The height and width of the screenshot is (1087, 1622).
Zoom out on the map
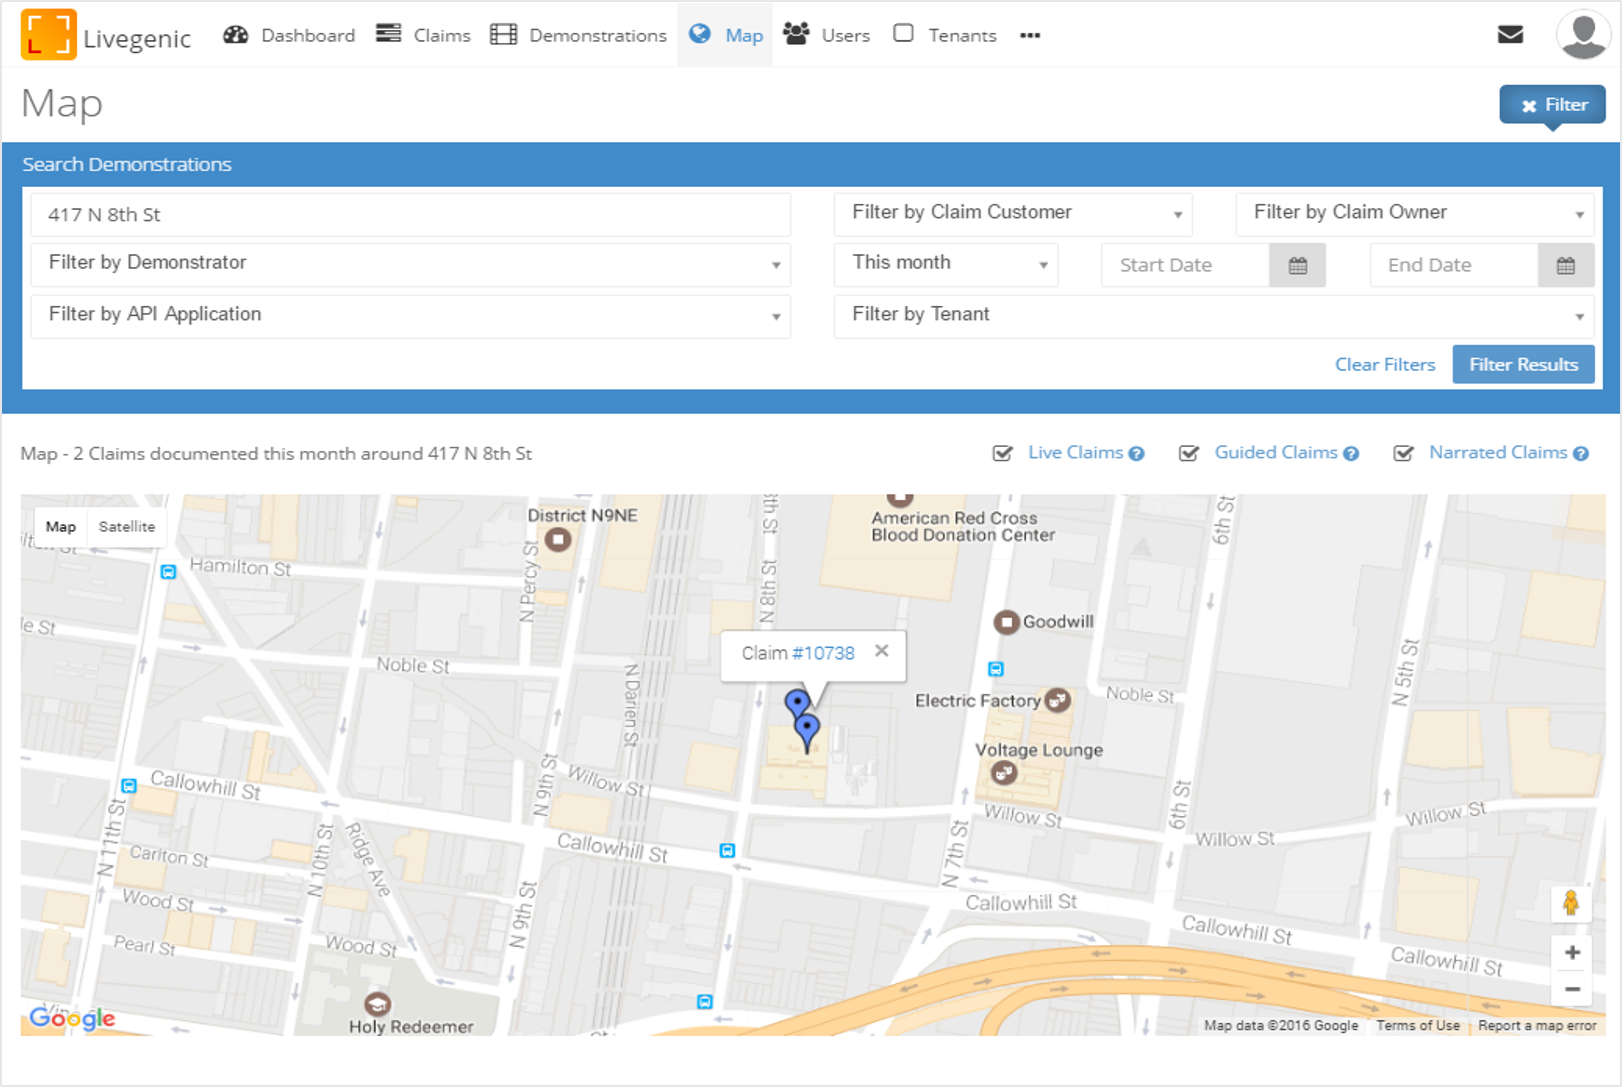1572,989
